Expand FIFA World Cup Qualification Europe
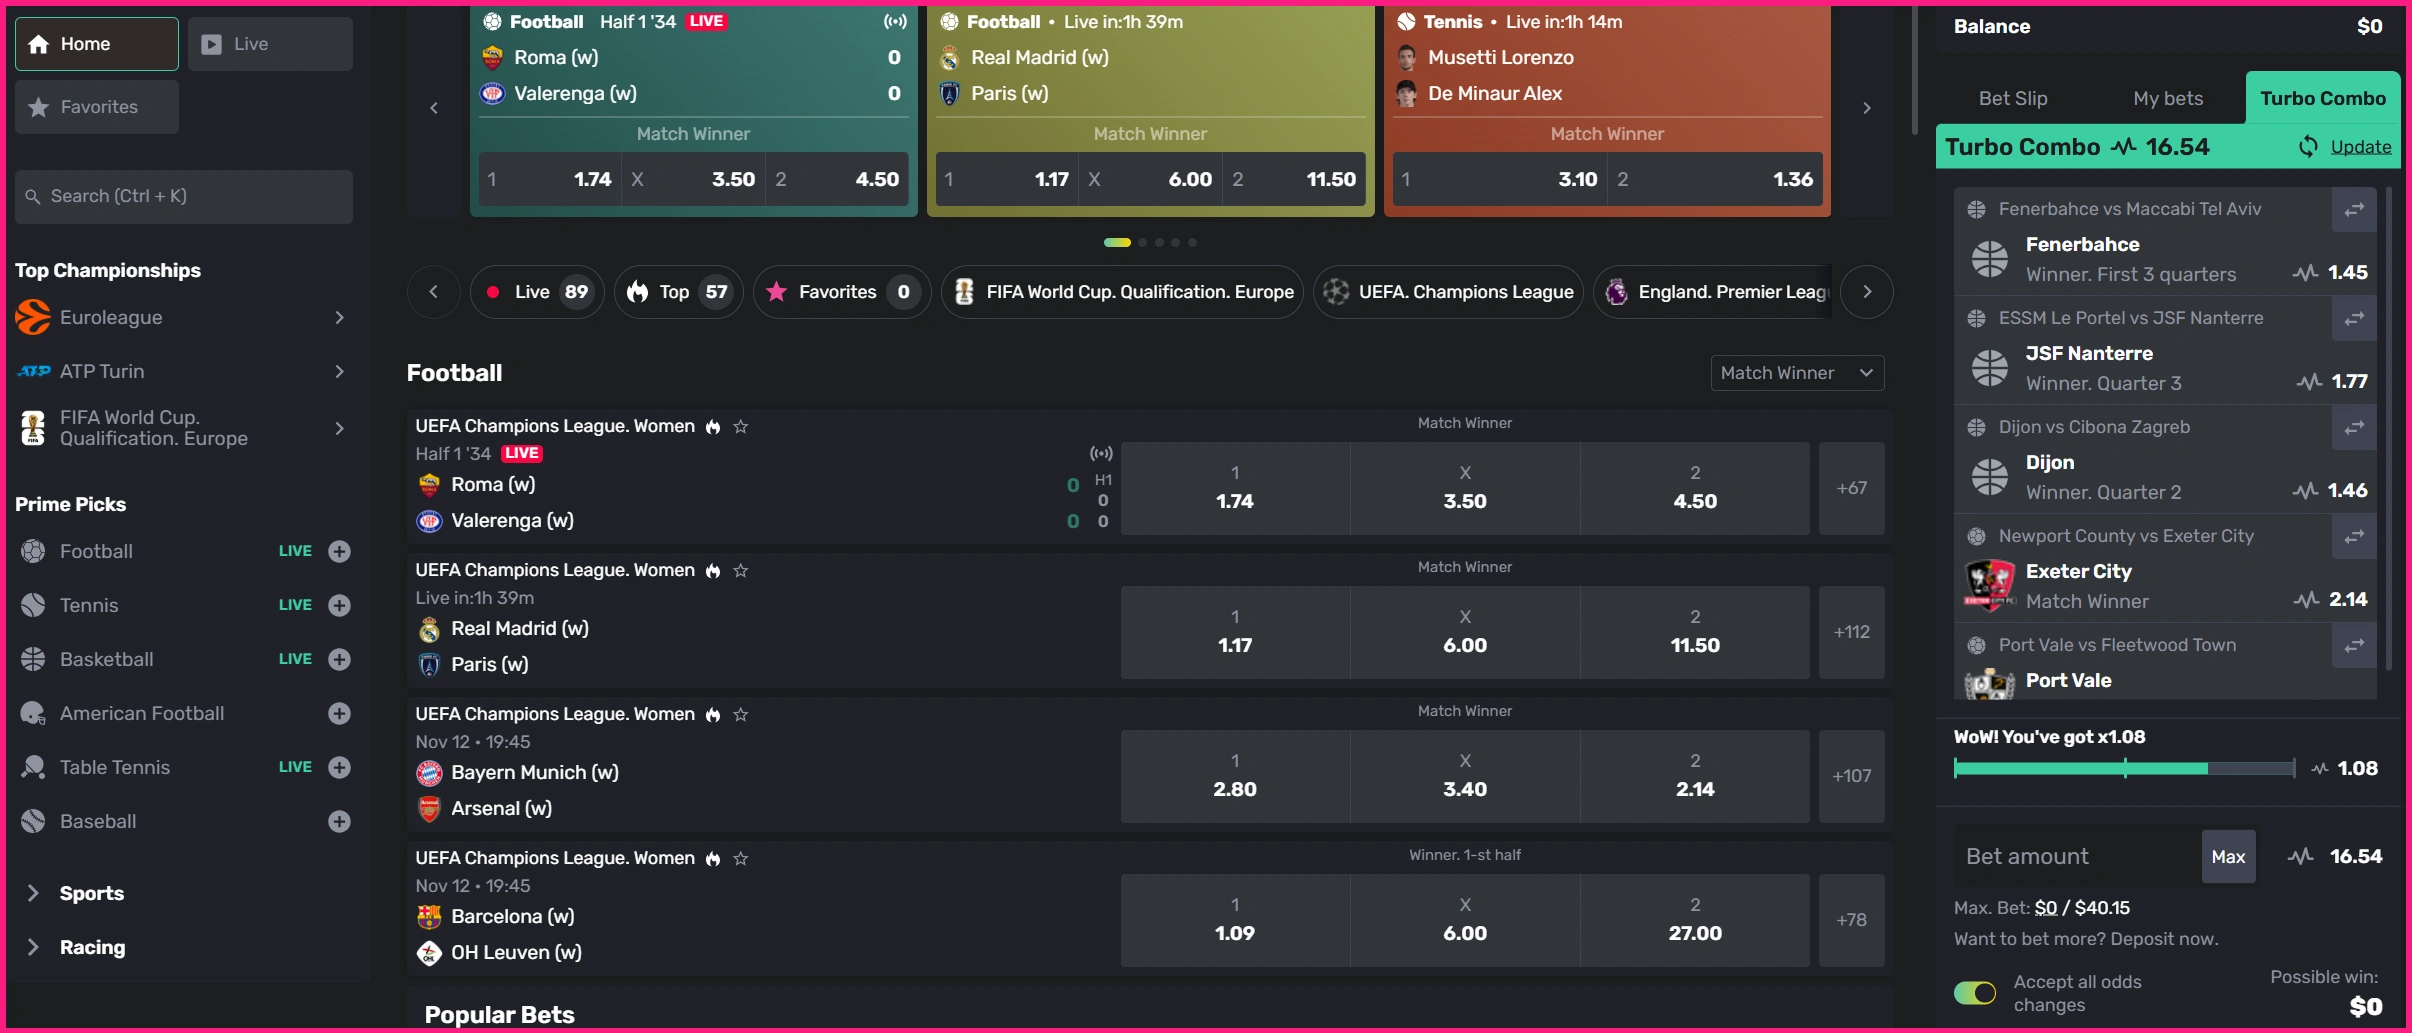Image resolution: width=2412 pixels, height=1033 pixels. coord(340,428)
